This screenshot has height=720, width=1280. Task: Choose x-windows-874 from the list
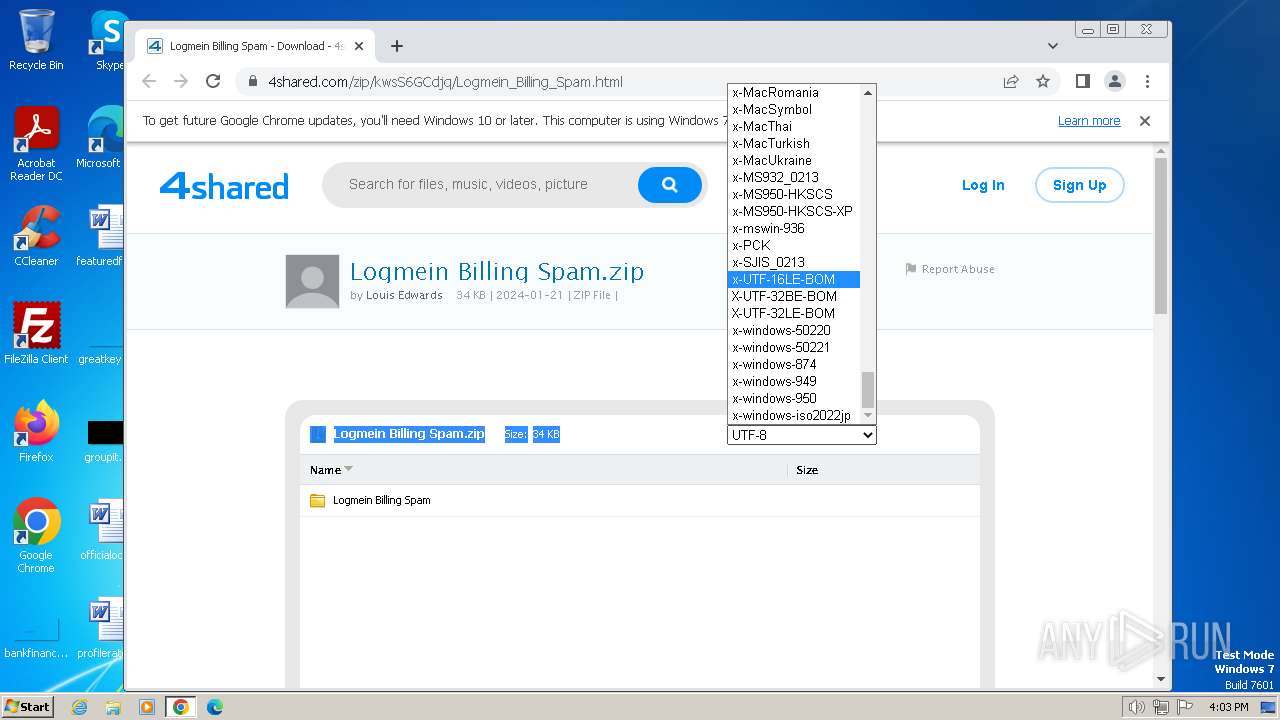point(794,364)
